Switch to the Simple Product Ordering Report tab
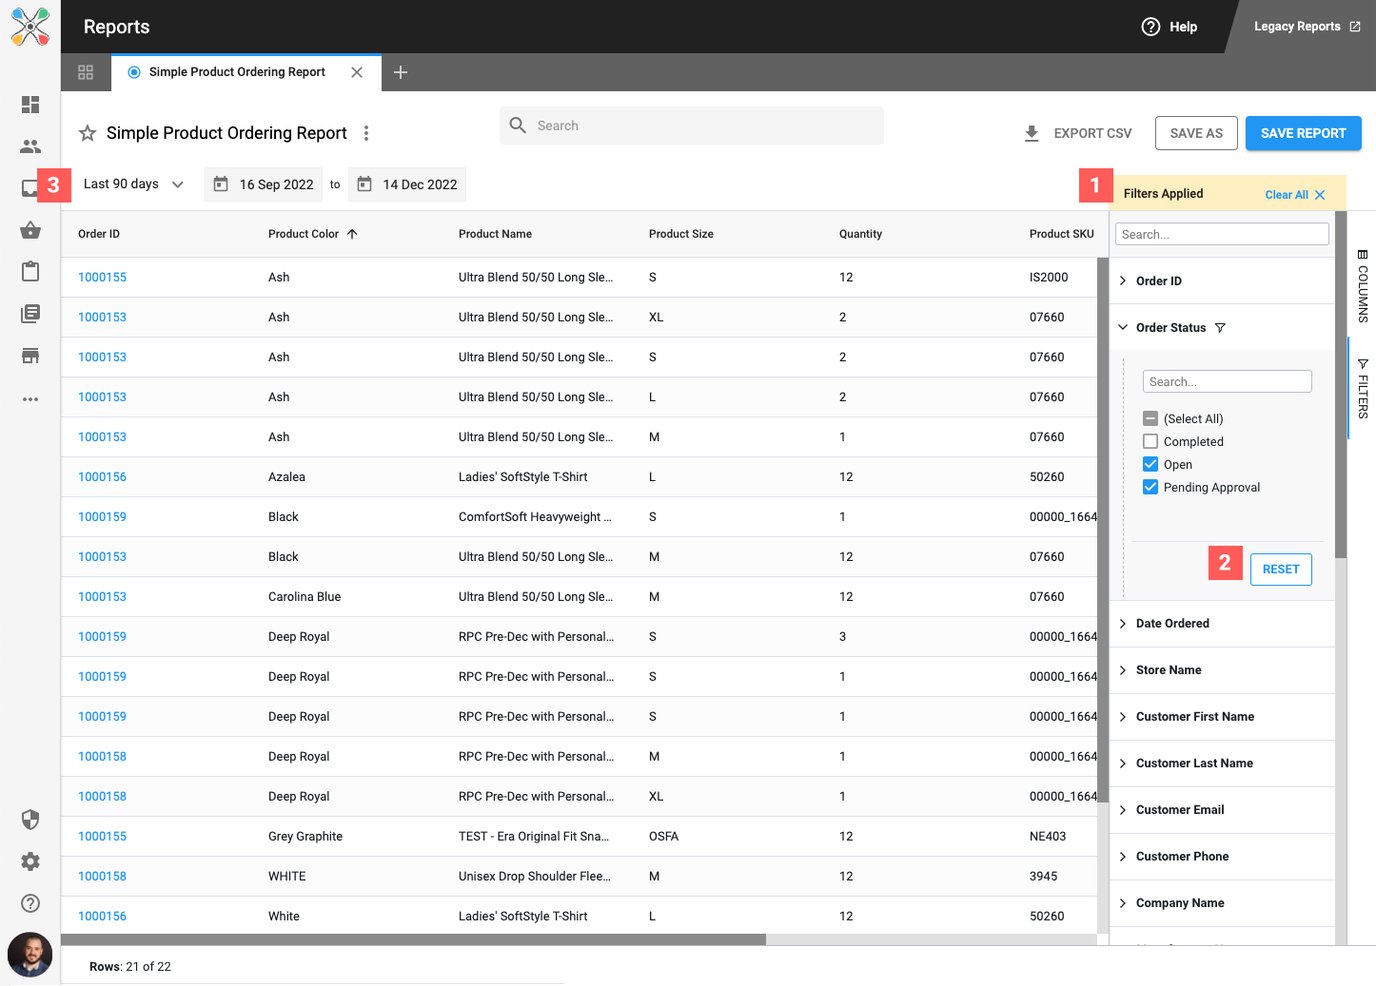Viewport: 1376px width, 986px height. point(237,72)
